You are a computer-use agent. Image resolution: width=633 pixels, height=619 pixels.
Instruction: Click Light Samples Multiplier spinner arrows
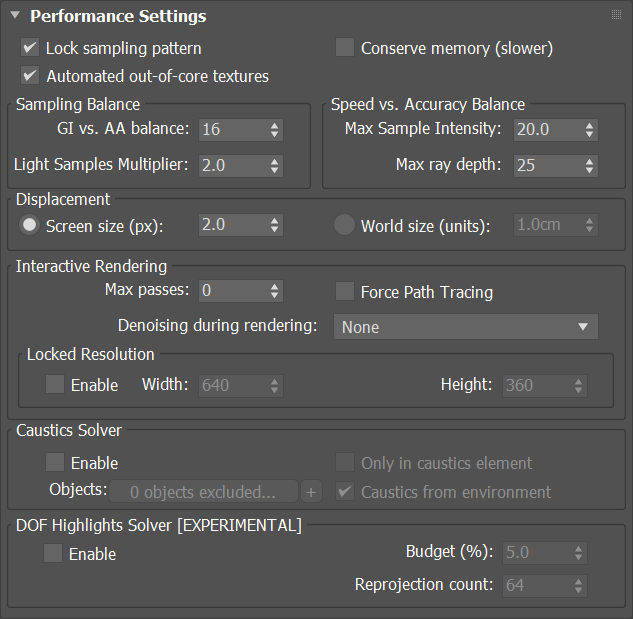[x=275, y=166]
